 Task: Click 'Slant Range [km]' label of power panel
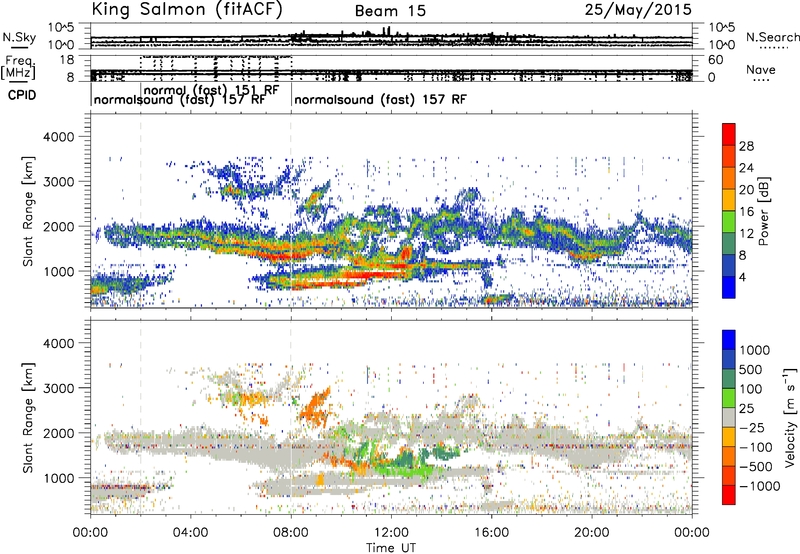tap(28, 212)
